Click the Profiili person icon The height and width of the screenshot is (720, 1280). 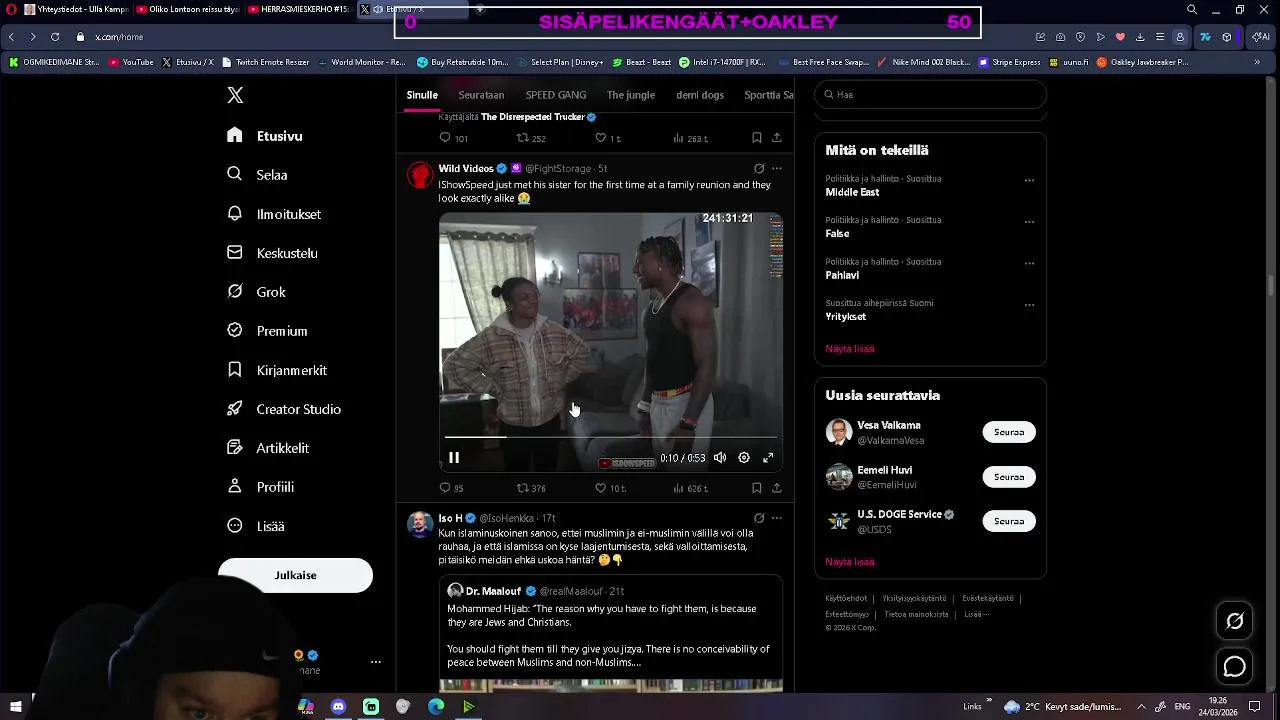pos(235,487)
